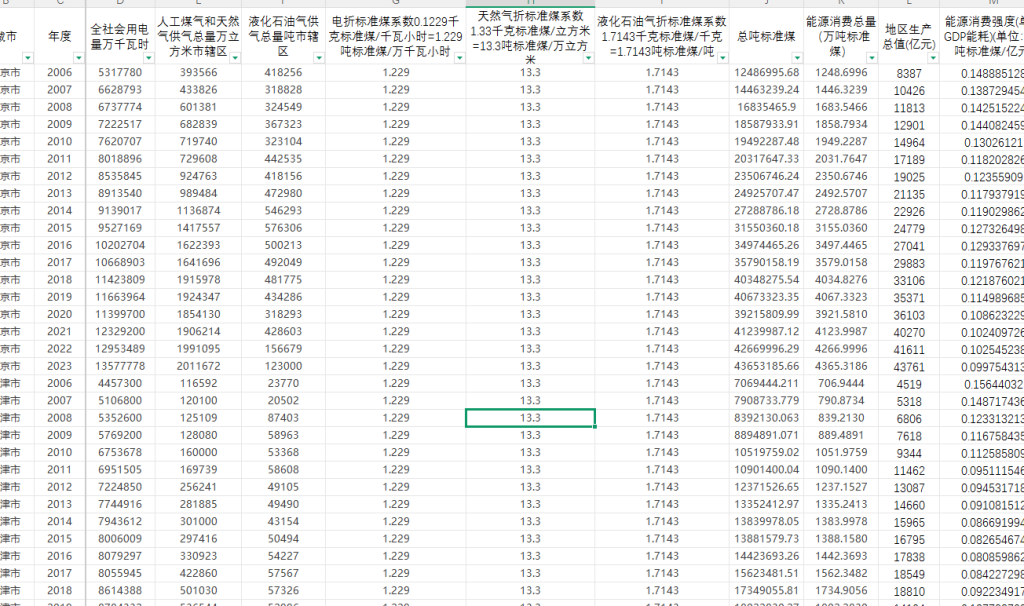1024x606 pixels.
Task: Select the 地区生产总值(亿元) header cell
Action: pyautogui.click(x=908, y=36)
